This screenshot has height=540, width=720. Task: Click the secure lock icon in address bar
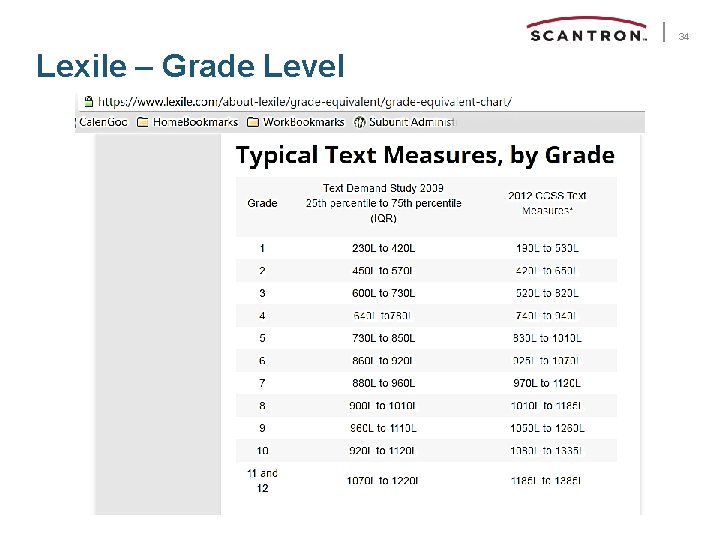point(88,101)
